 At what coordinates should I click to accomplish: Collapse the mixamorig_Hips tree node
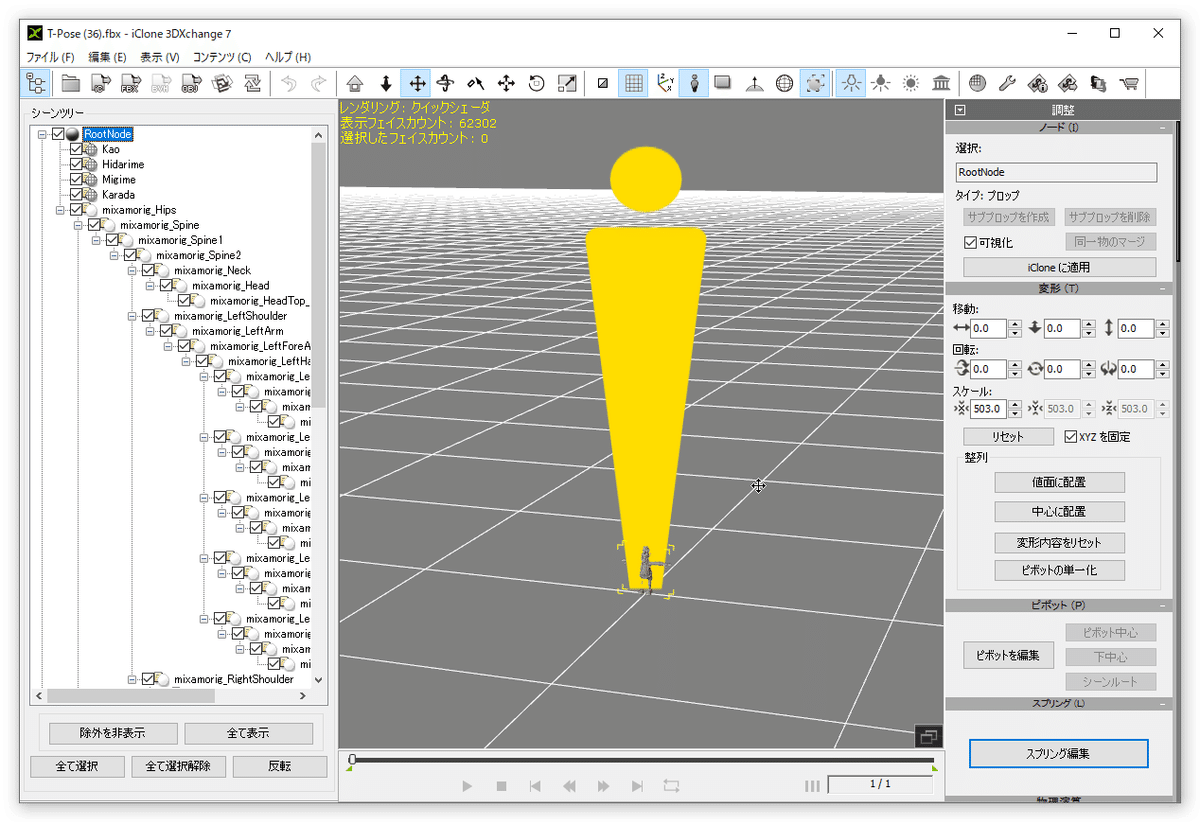click(x=59, y=210)
